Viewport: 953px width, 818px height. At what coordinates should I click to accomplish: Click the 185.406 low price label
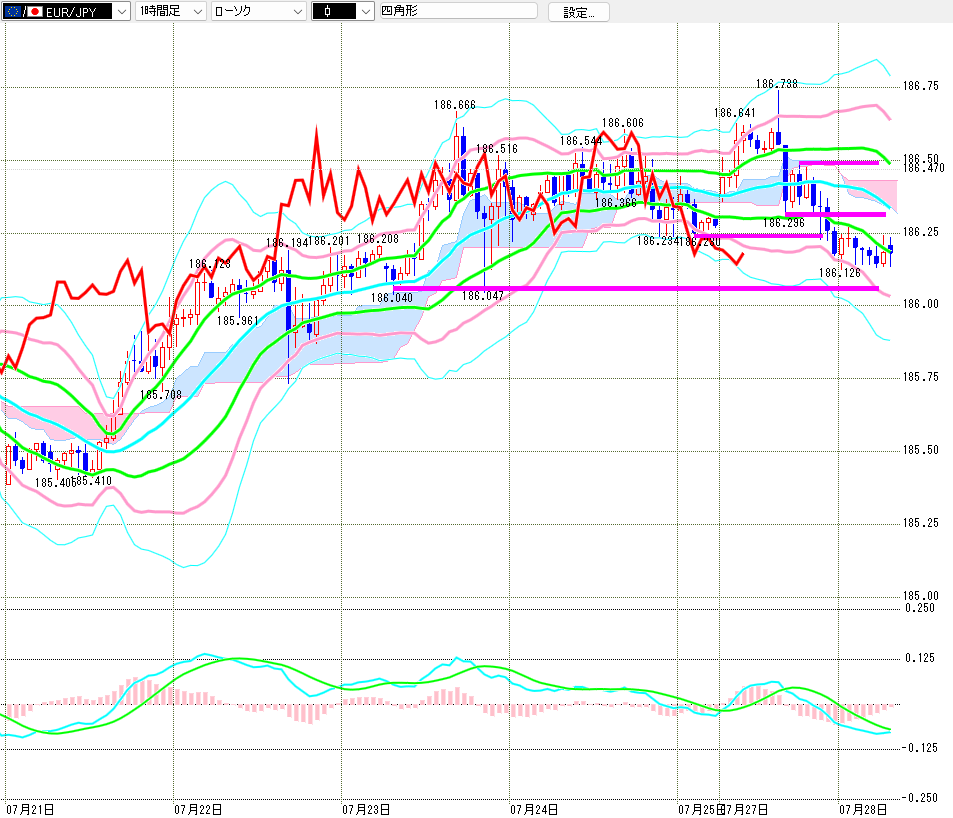tap(53, 483)
